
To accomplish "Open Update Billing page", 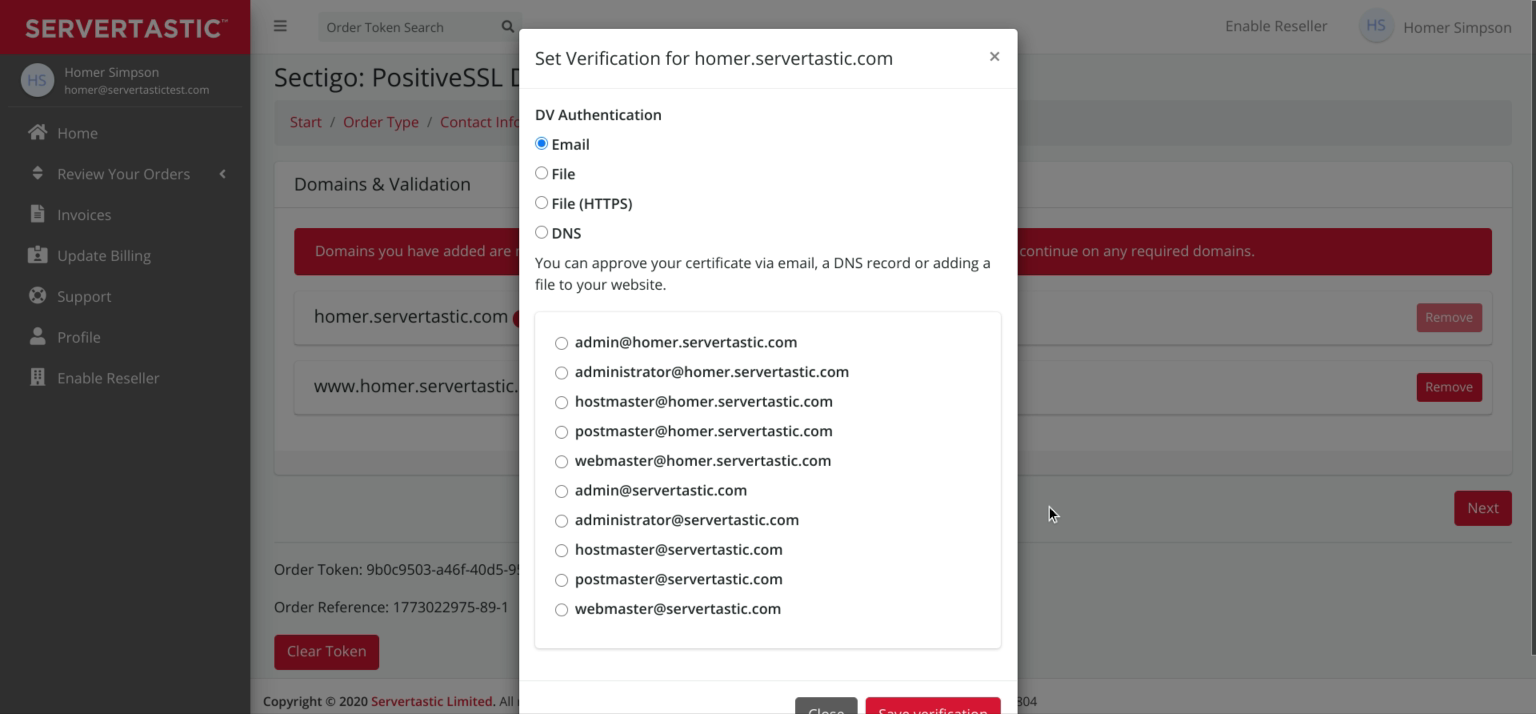I will tap(125, 256).
